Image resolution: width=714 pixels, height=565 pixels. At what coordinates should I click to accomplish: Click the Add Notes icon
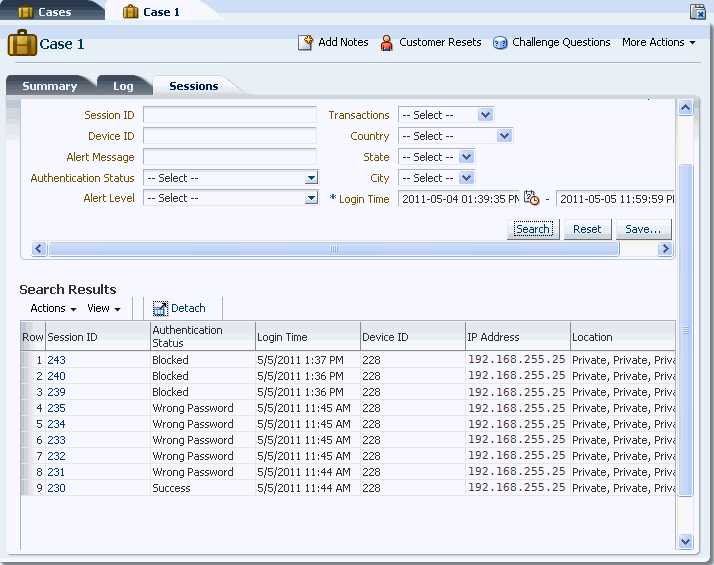click(x=305, y=42)
